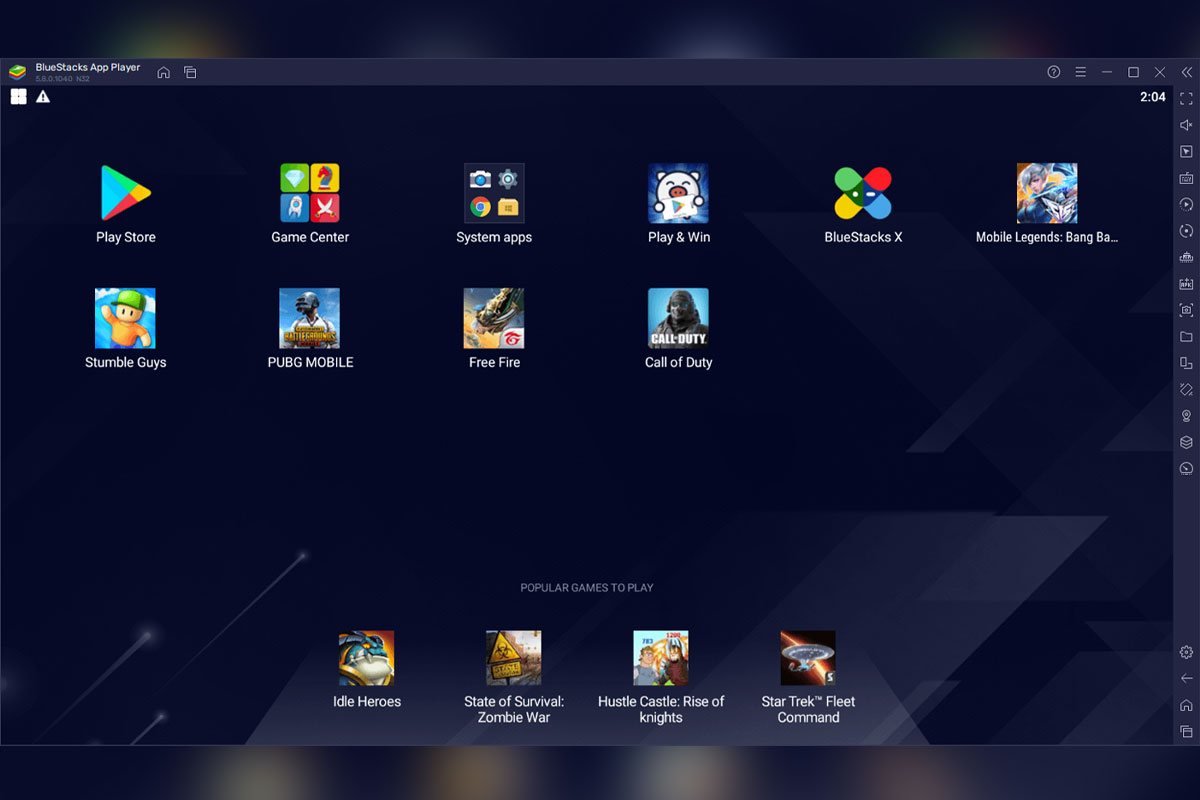The width and height of the screenshot is (1200, 800).
Task: Open game controls keyboard icon
Action: point(1186,178)
